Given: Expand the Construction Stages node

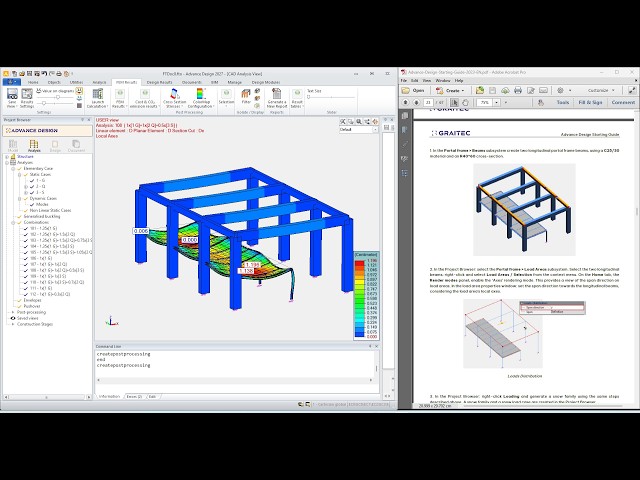Looking at the screenshot, I should point(13,324).
